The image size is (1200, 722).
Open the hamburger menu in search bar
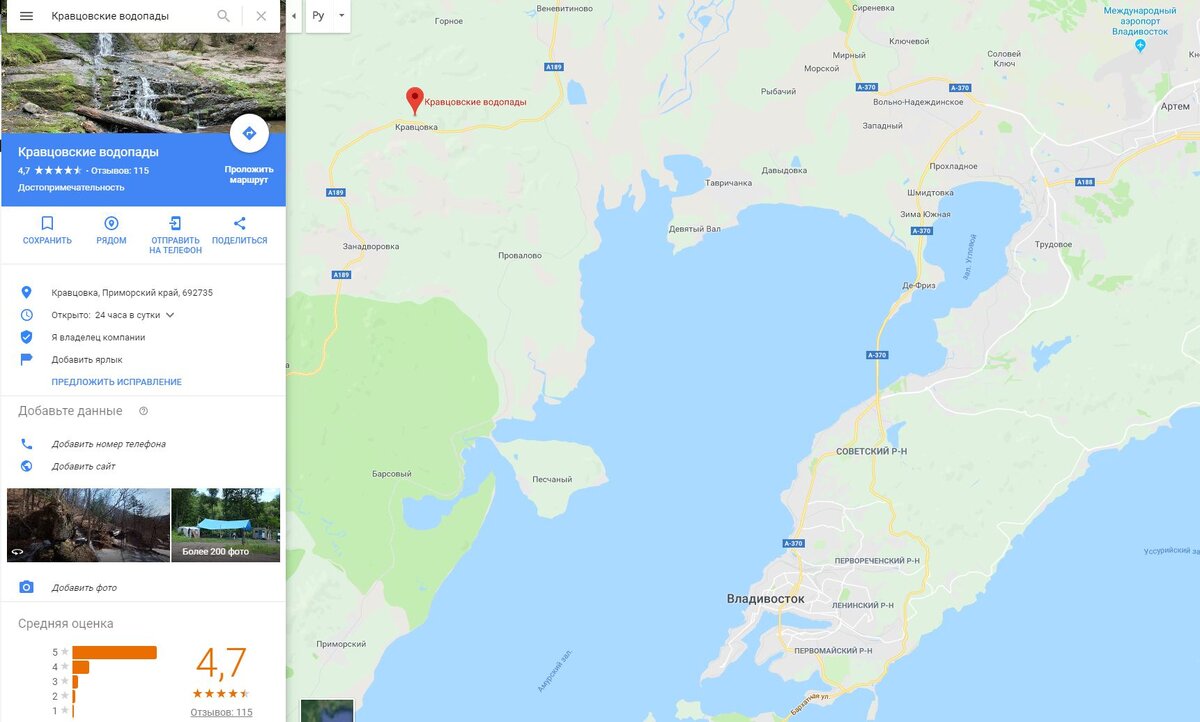coord(26,16)
